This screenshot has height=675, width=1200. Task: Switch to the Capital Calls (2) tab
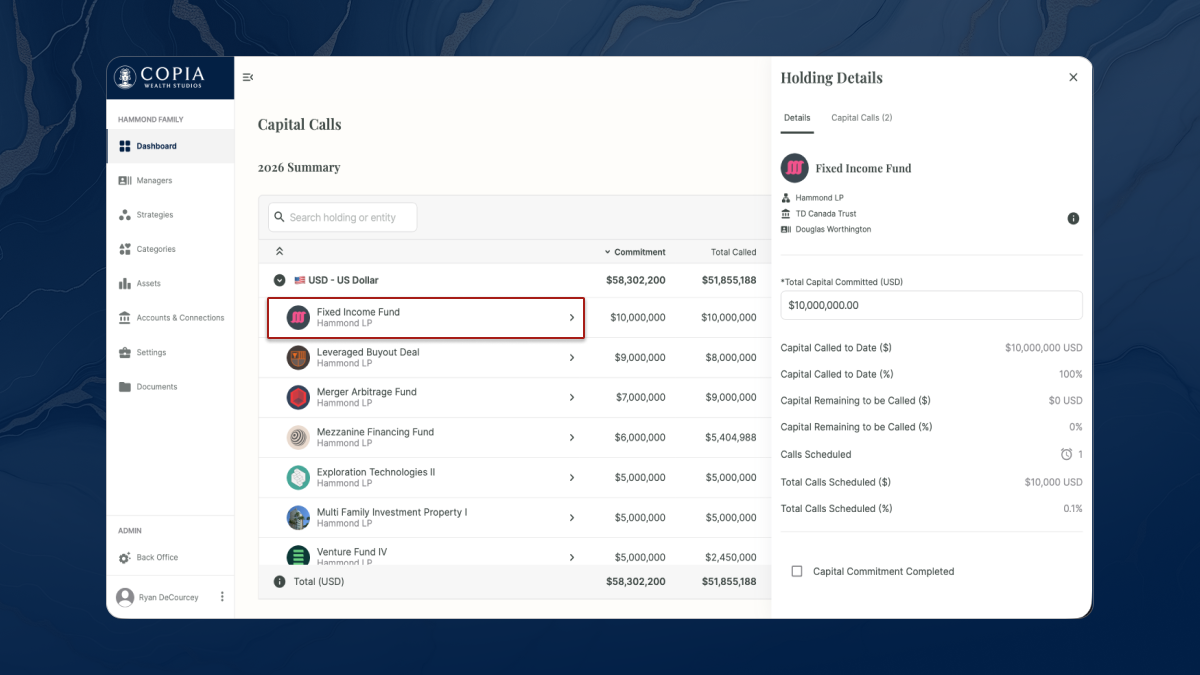pyautogui.click(x=861, y=118)
